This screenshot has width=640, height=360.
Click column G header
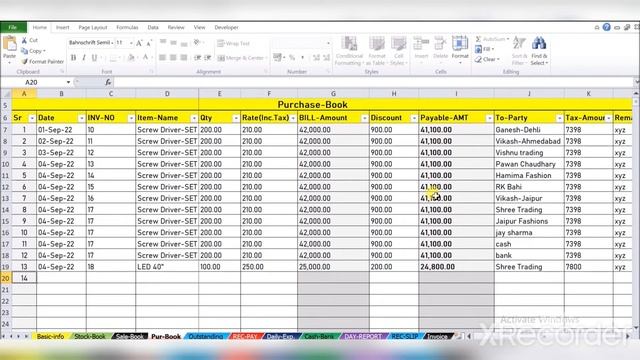[333, 94]
